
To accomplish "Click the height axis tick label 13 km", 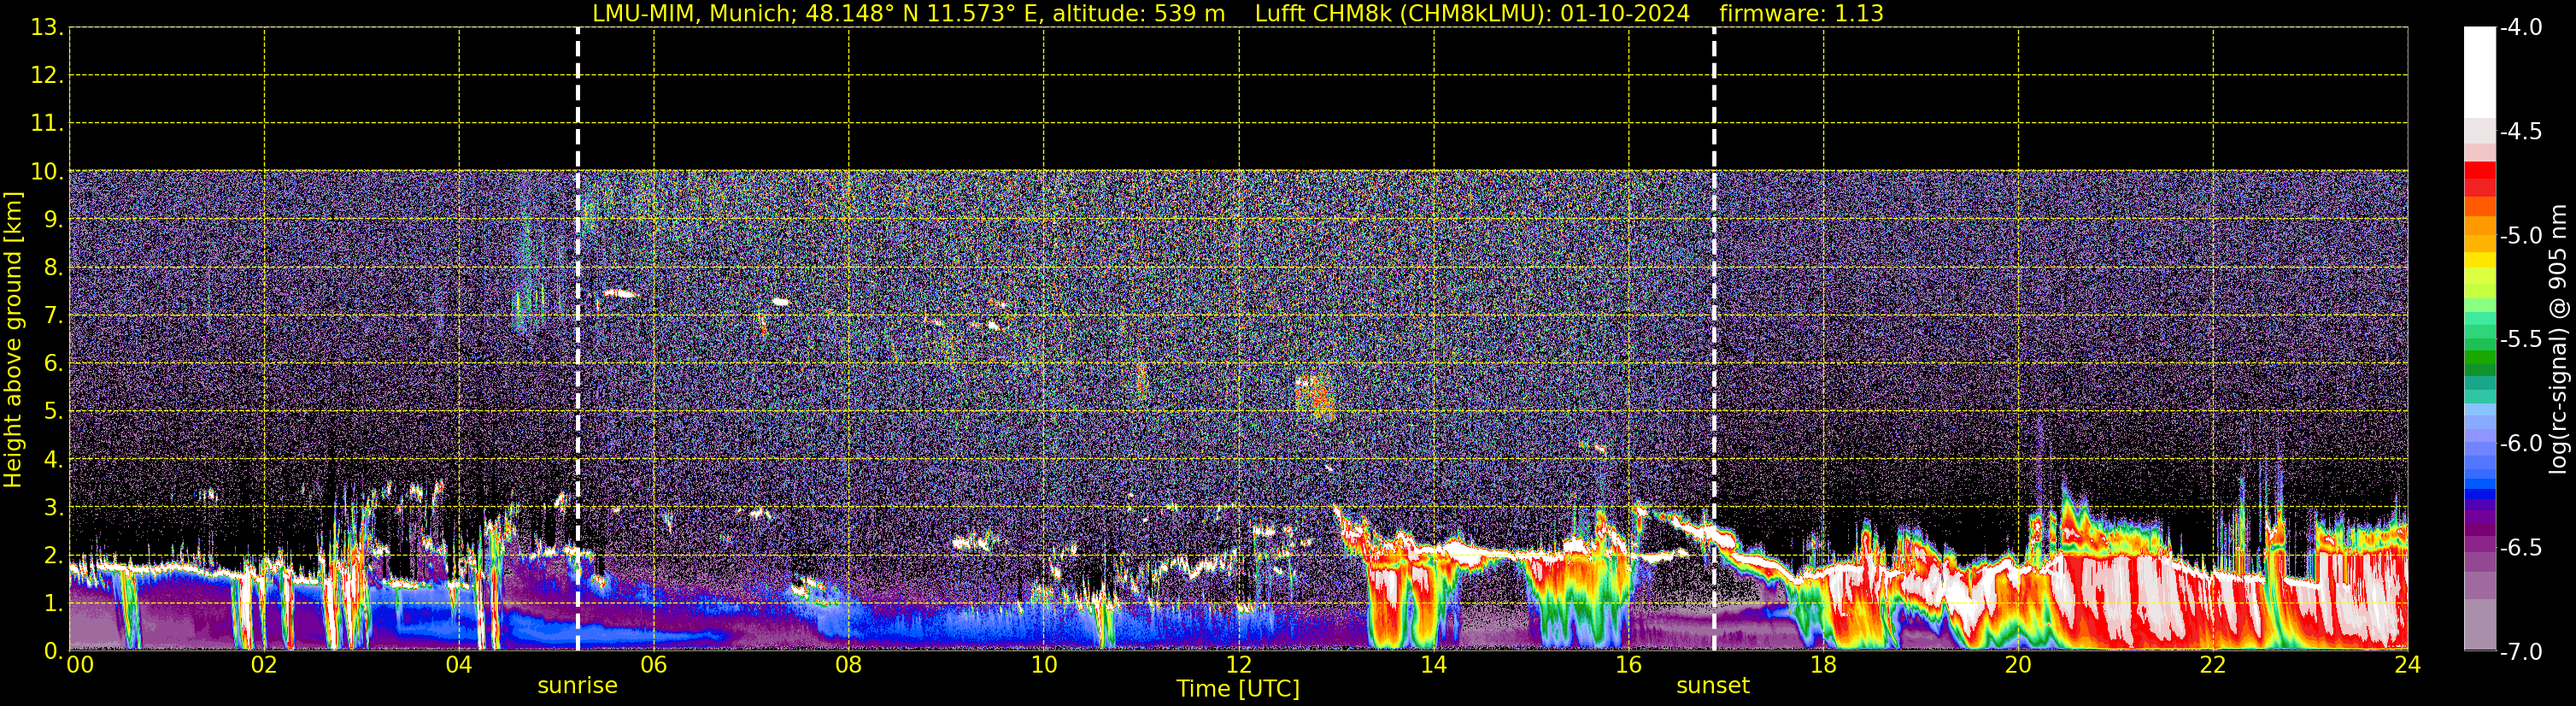I will pyautogui.click(x=46, y=28).
